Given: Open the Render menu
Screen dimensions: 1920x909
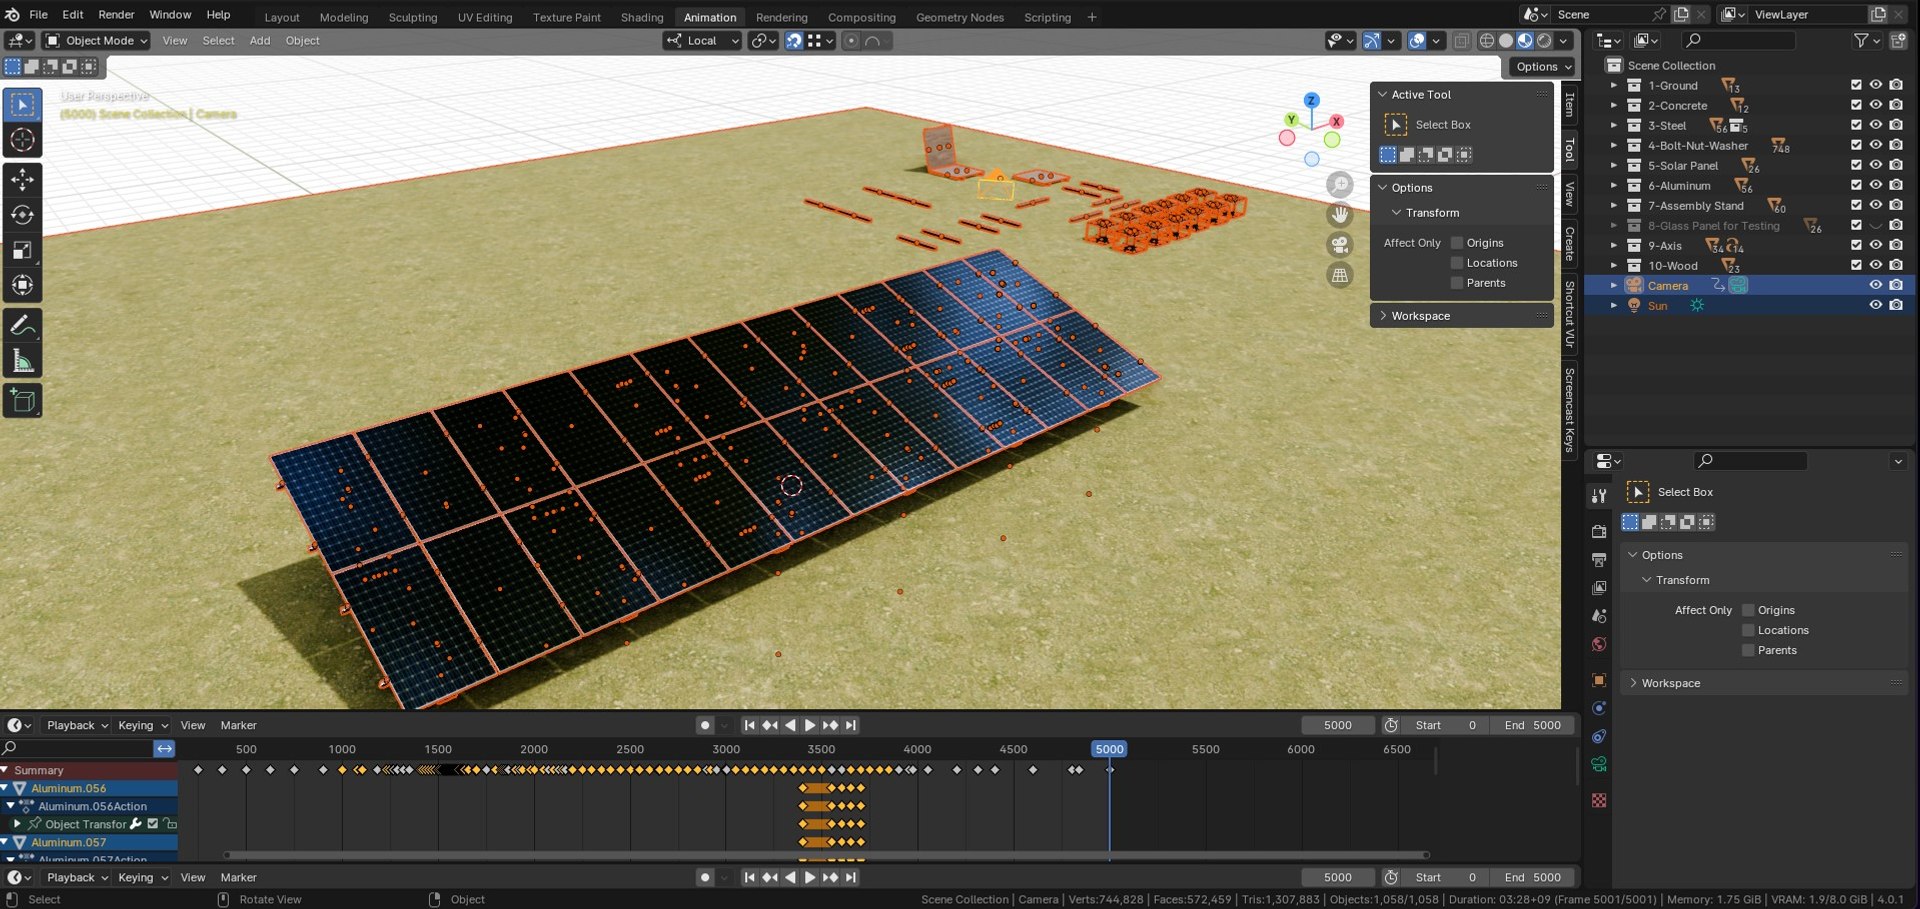Looking at the screenshot, I should tap(116, 15).
